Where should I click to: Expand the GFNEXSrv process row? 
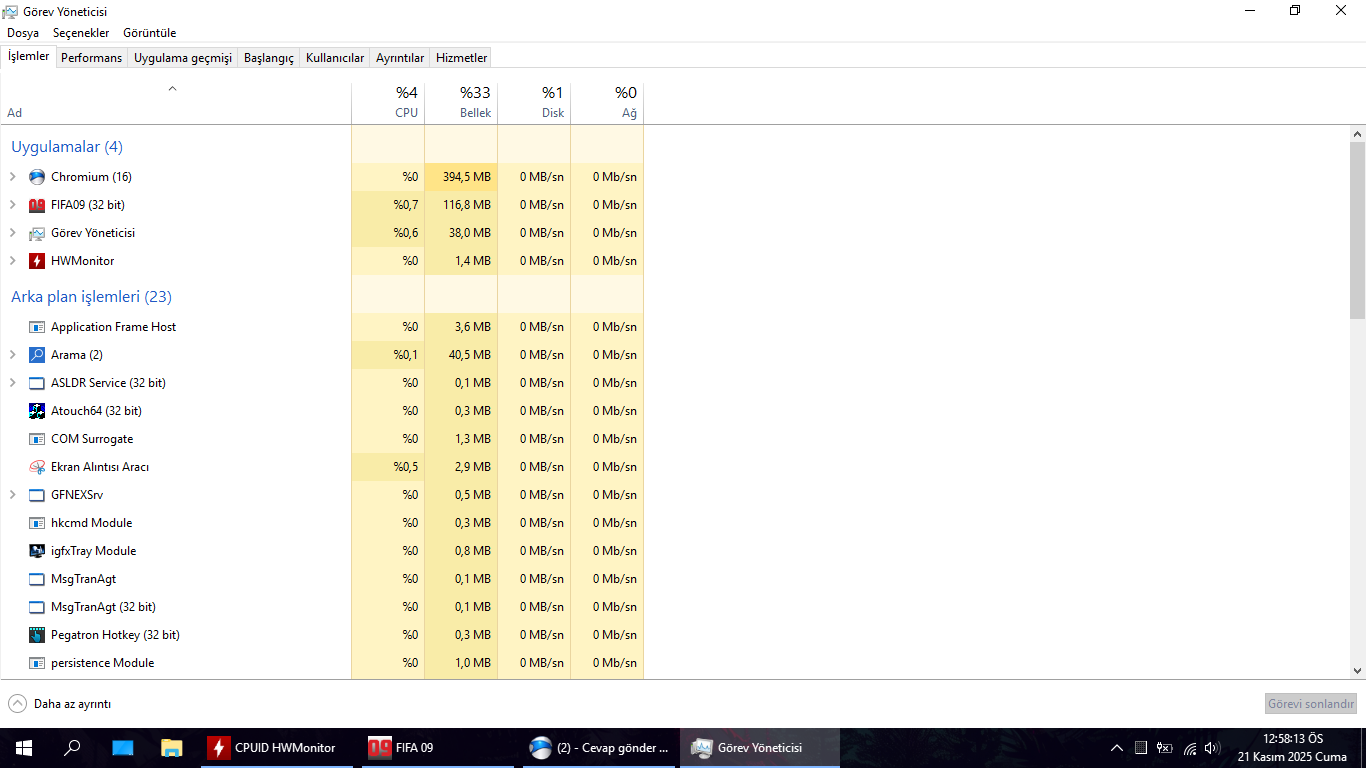tap(13, 495)
